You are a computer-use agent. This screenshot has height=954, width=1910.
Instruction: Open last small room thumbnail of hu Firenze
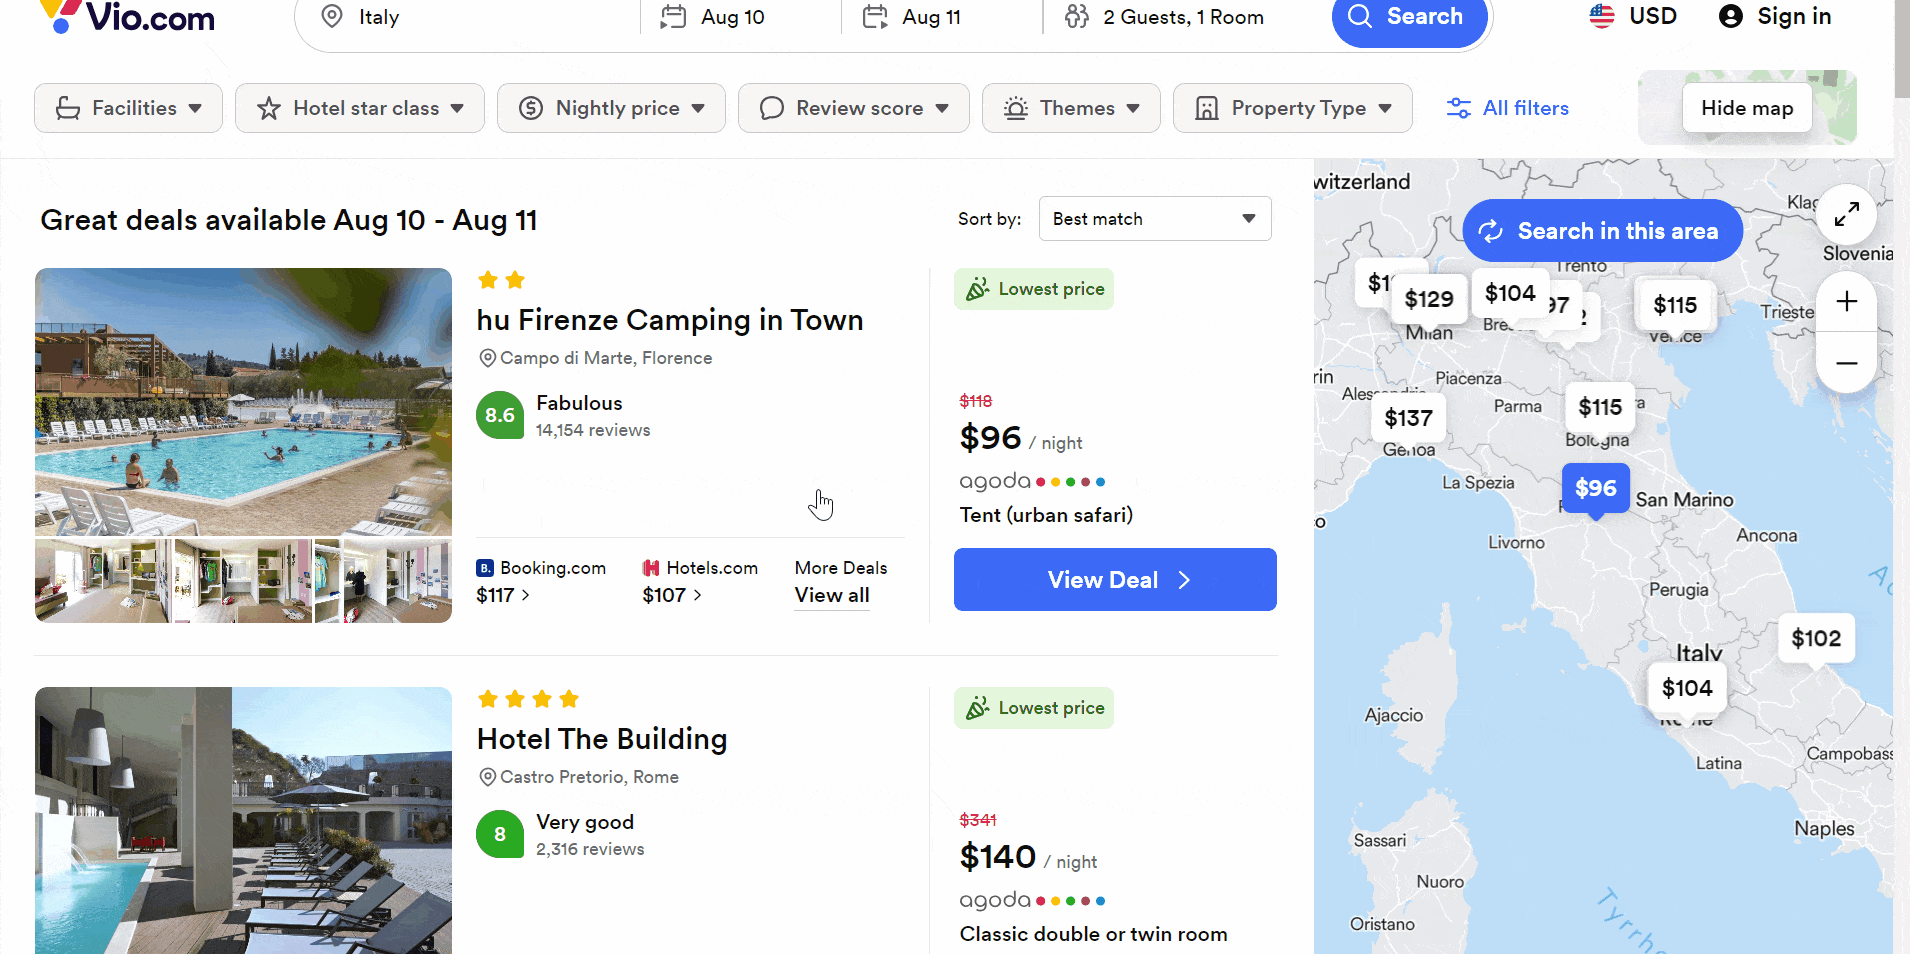pyautogui.click(x=383, y=581)
